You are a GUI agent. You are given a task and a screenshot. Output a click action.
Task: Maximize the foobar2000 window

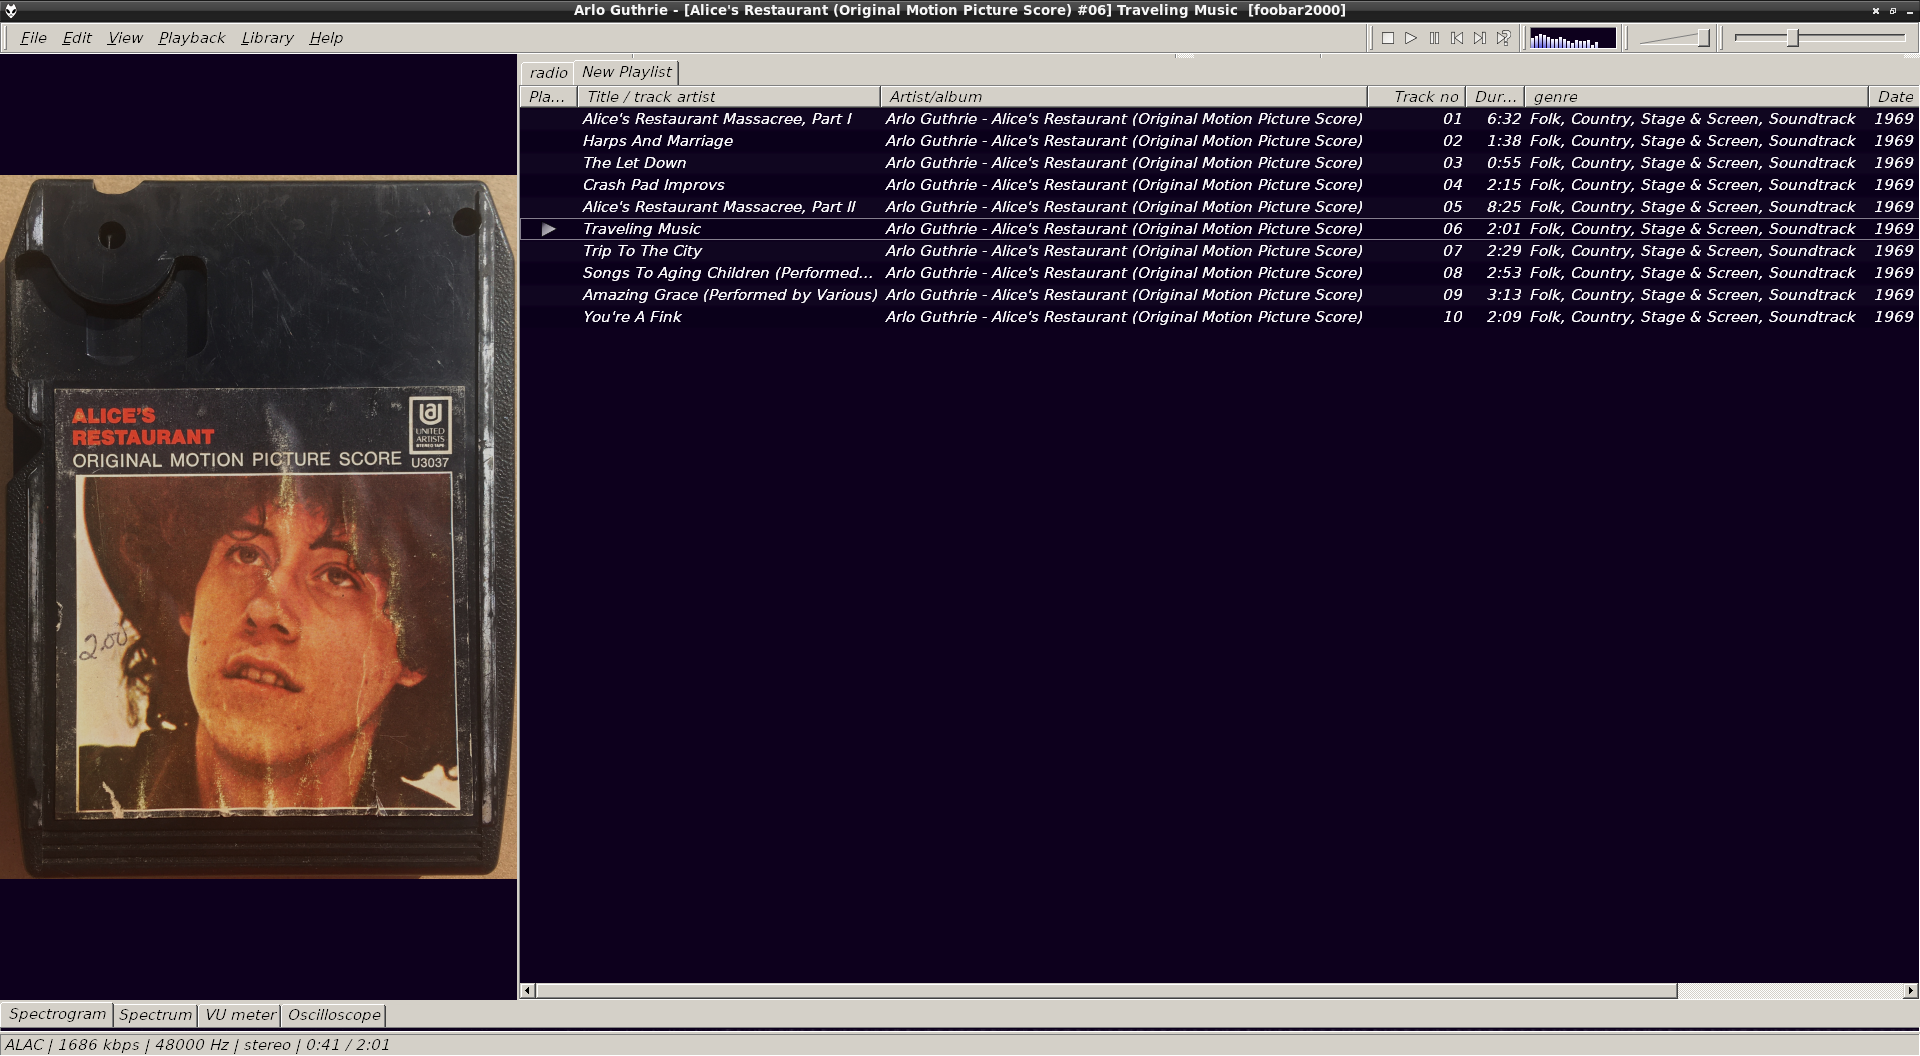(1892, 10)
